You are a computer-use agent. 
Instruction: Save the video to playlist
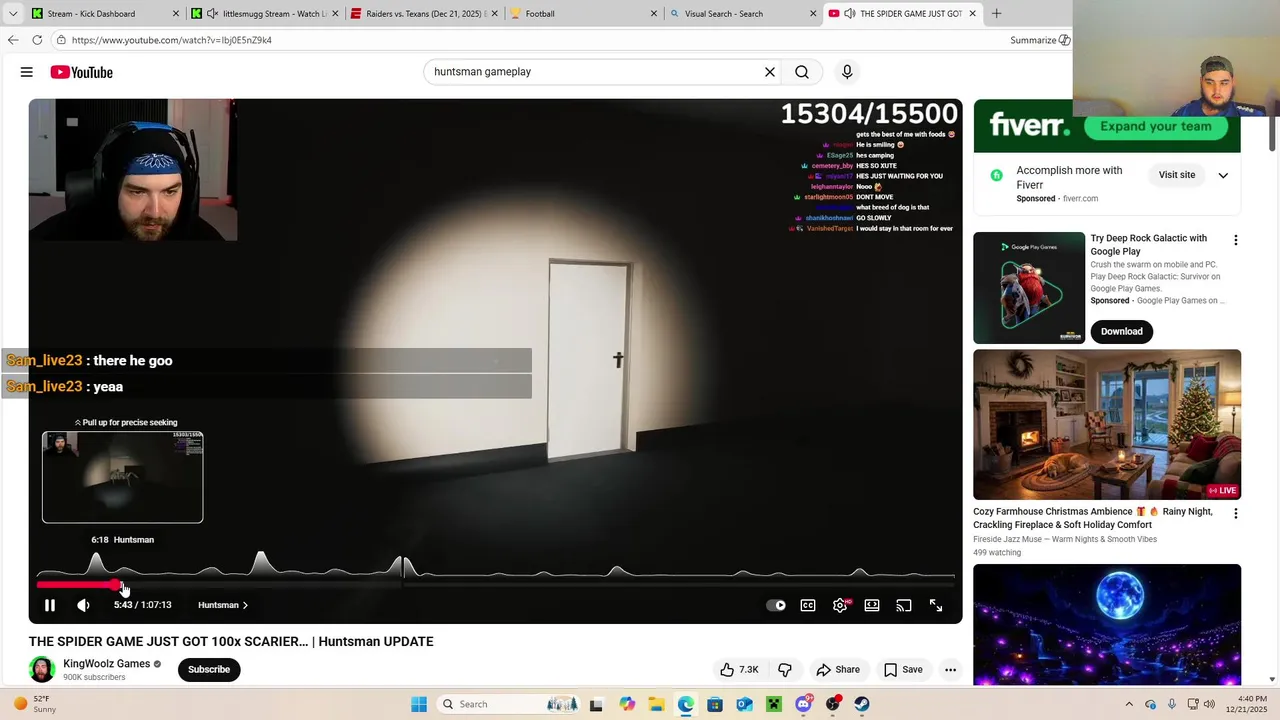click(903, 670)
